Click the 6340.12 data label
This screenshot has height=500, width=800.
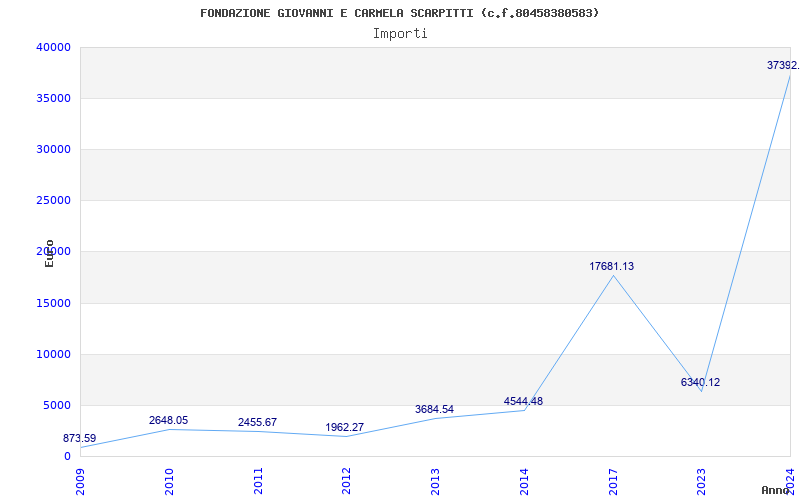coord(701,382)
